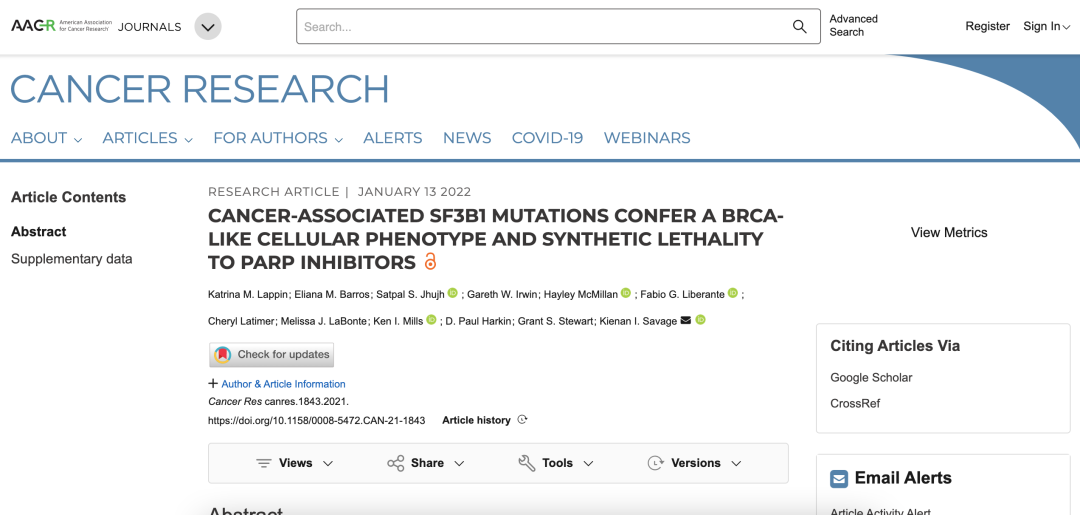Click envelope icon beside Kienan I. Savage
This screenshot has height=515, width=1080.
tap(685, 320)
